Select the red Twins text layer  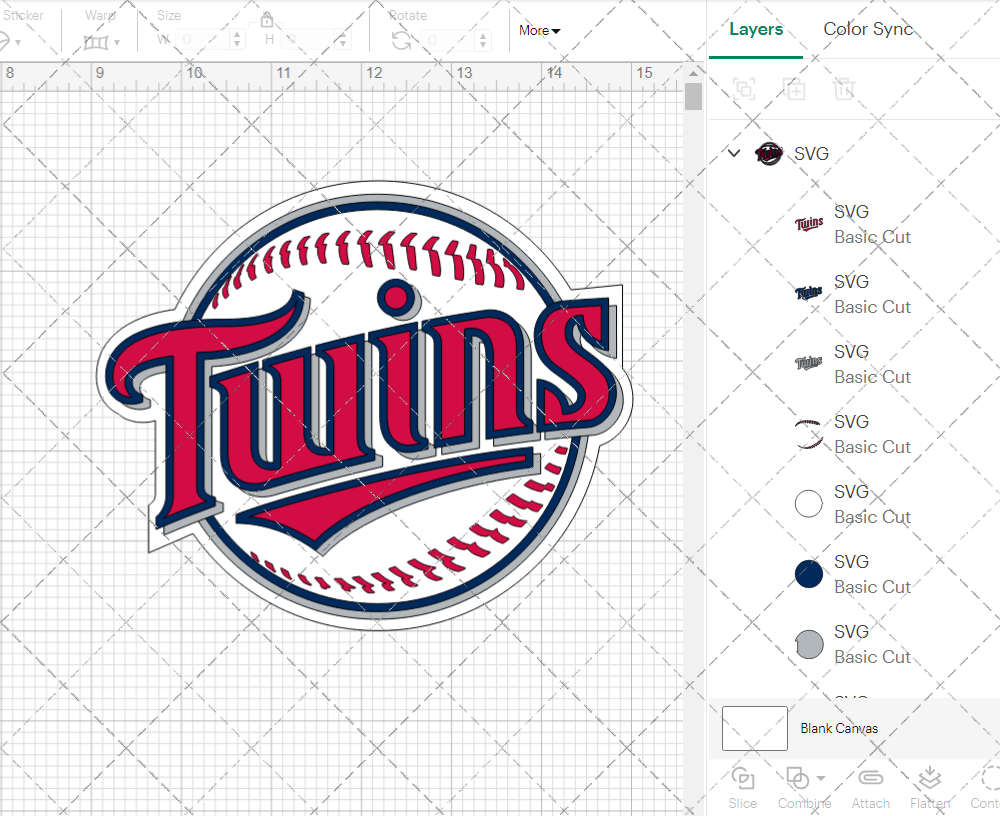(x=853, y=224)
